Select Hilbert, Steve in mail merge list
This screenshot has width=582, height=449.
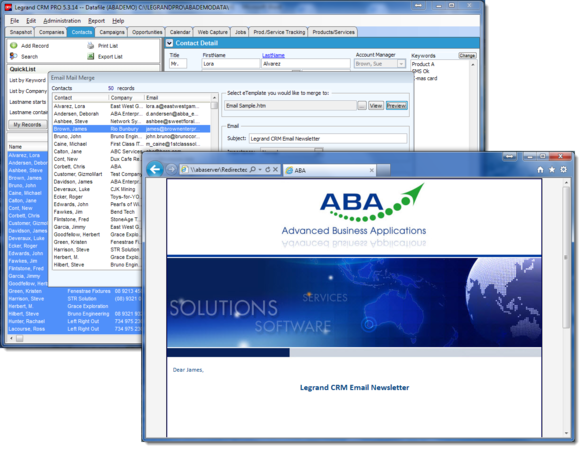(97, 265)
